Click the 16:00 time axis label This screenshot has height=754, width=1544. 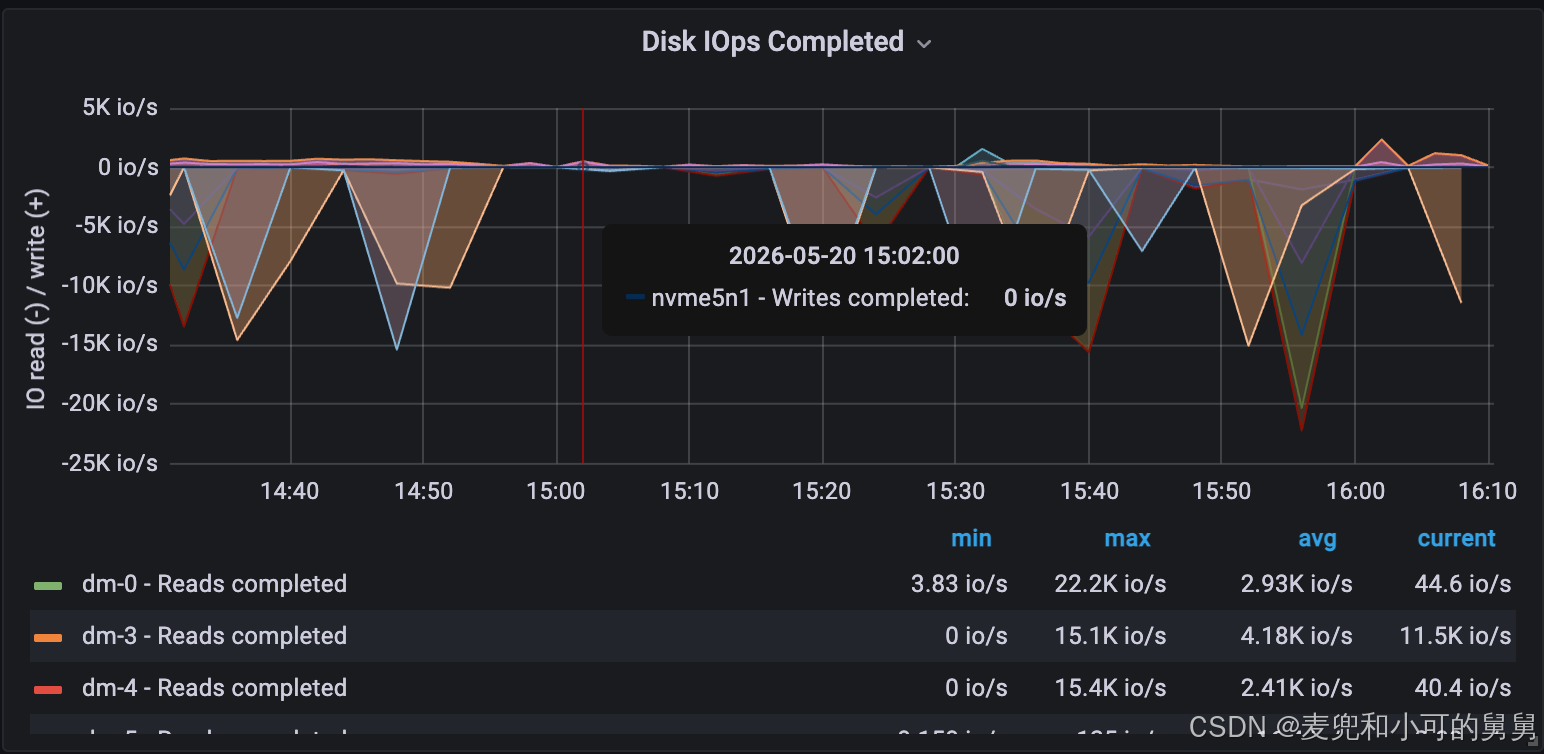(1355, 491)
